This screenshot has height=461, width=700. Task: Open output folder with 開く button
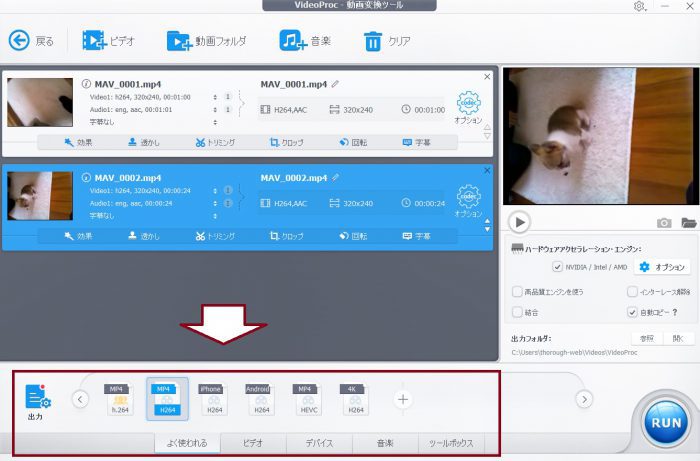pos(679,338)
